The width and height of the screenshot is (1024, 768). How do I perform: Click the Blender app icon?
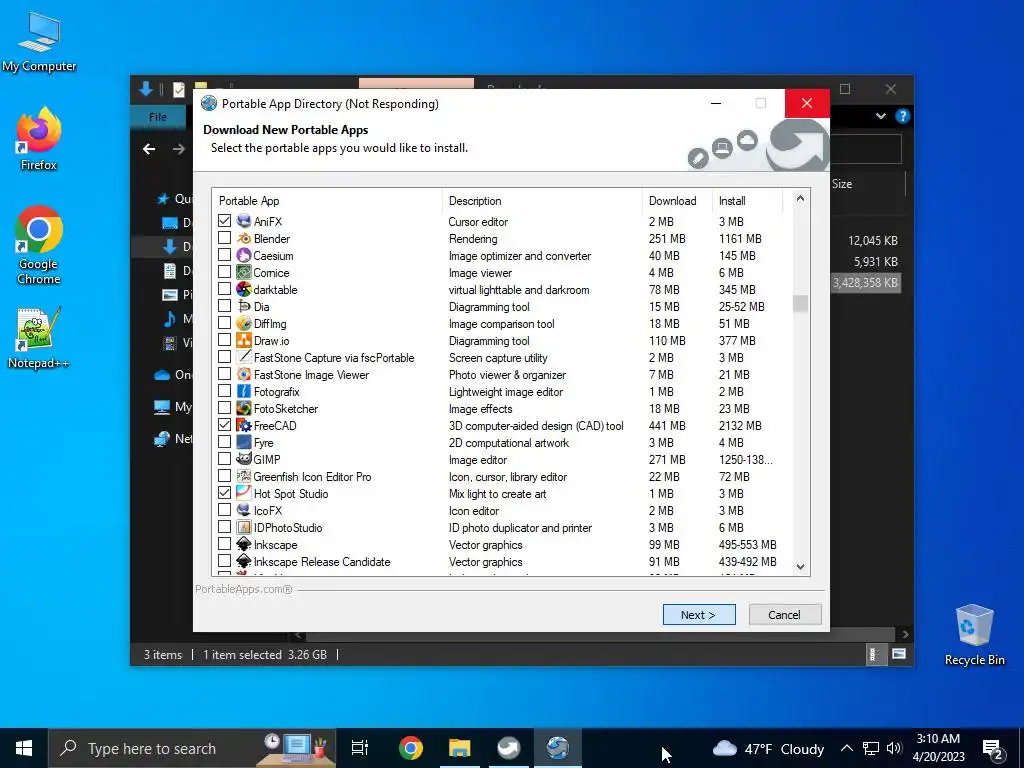[244, 238]
